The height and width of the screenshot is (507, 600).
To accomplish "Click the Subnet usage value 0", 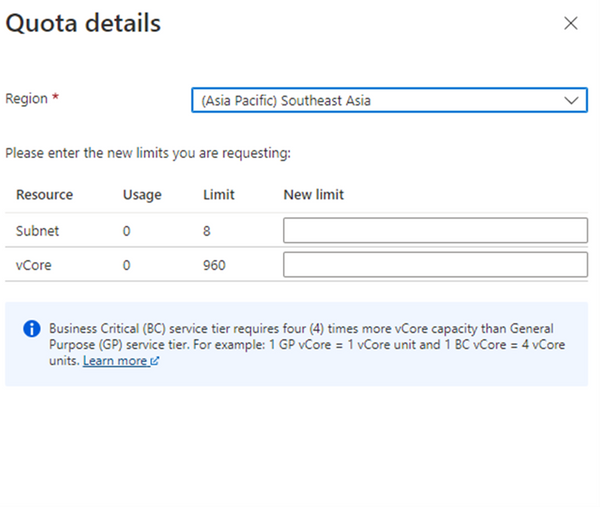I will point(127,231).
